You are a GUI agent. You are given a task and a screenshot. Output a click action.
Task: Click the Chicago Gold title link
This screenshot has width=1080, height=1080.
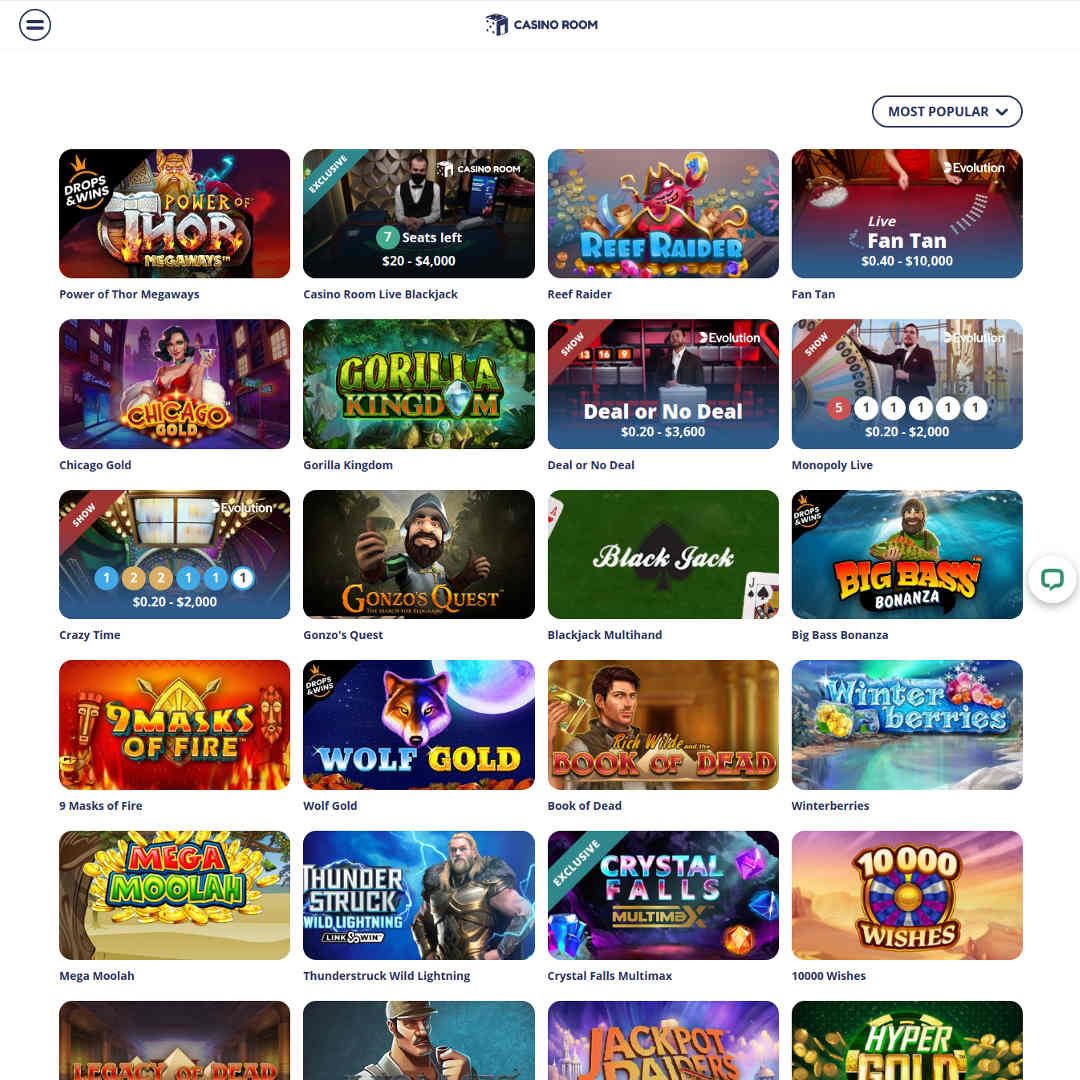[x=95, y=465]
